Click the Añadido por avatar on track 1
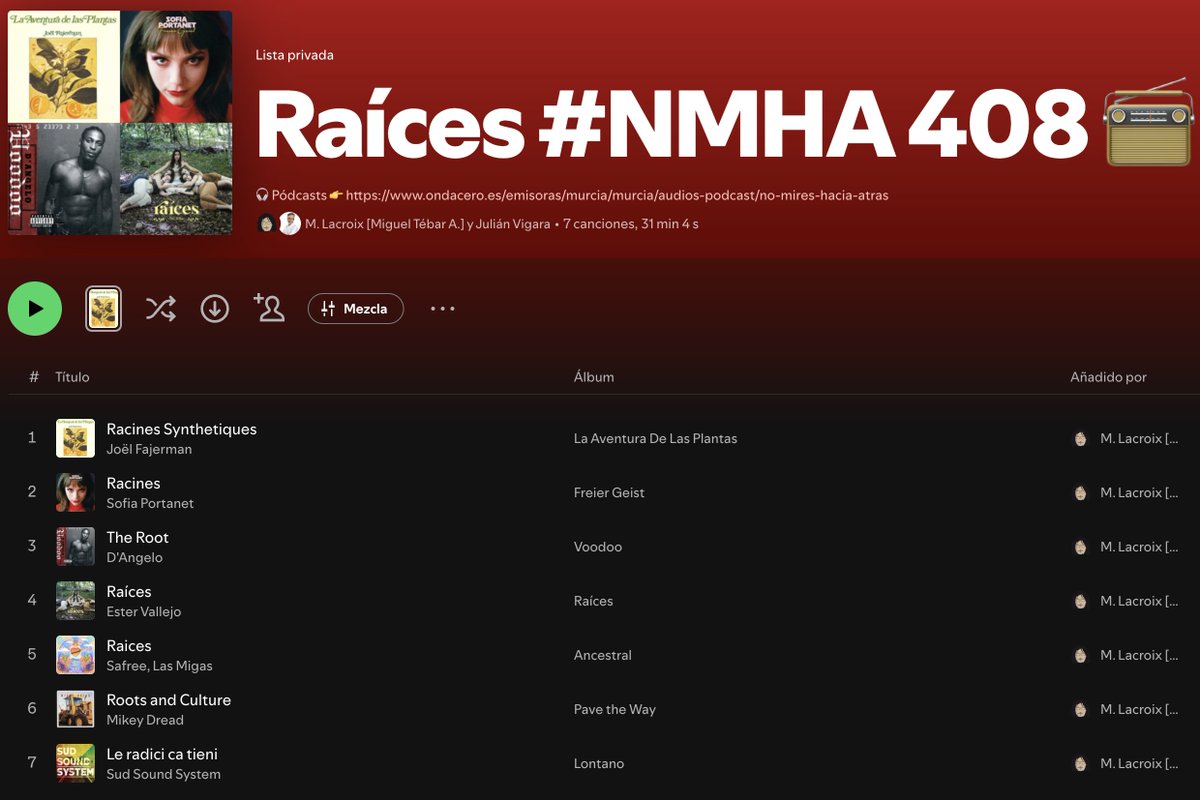 pos(1080,438)
